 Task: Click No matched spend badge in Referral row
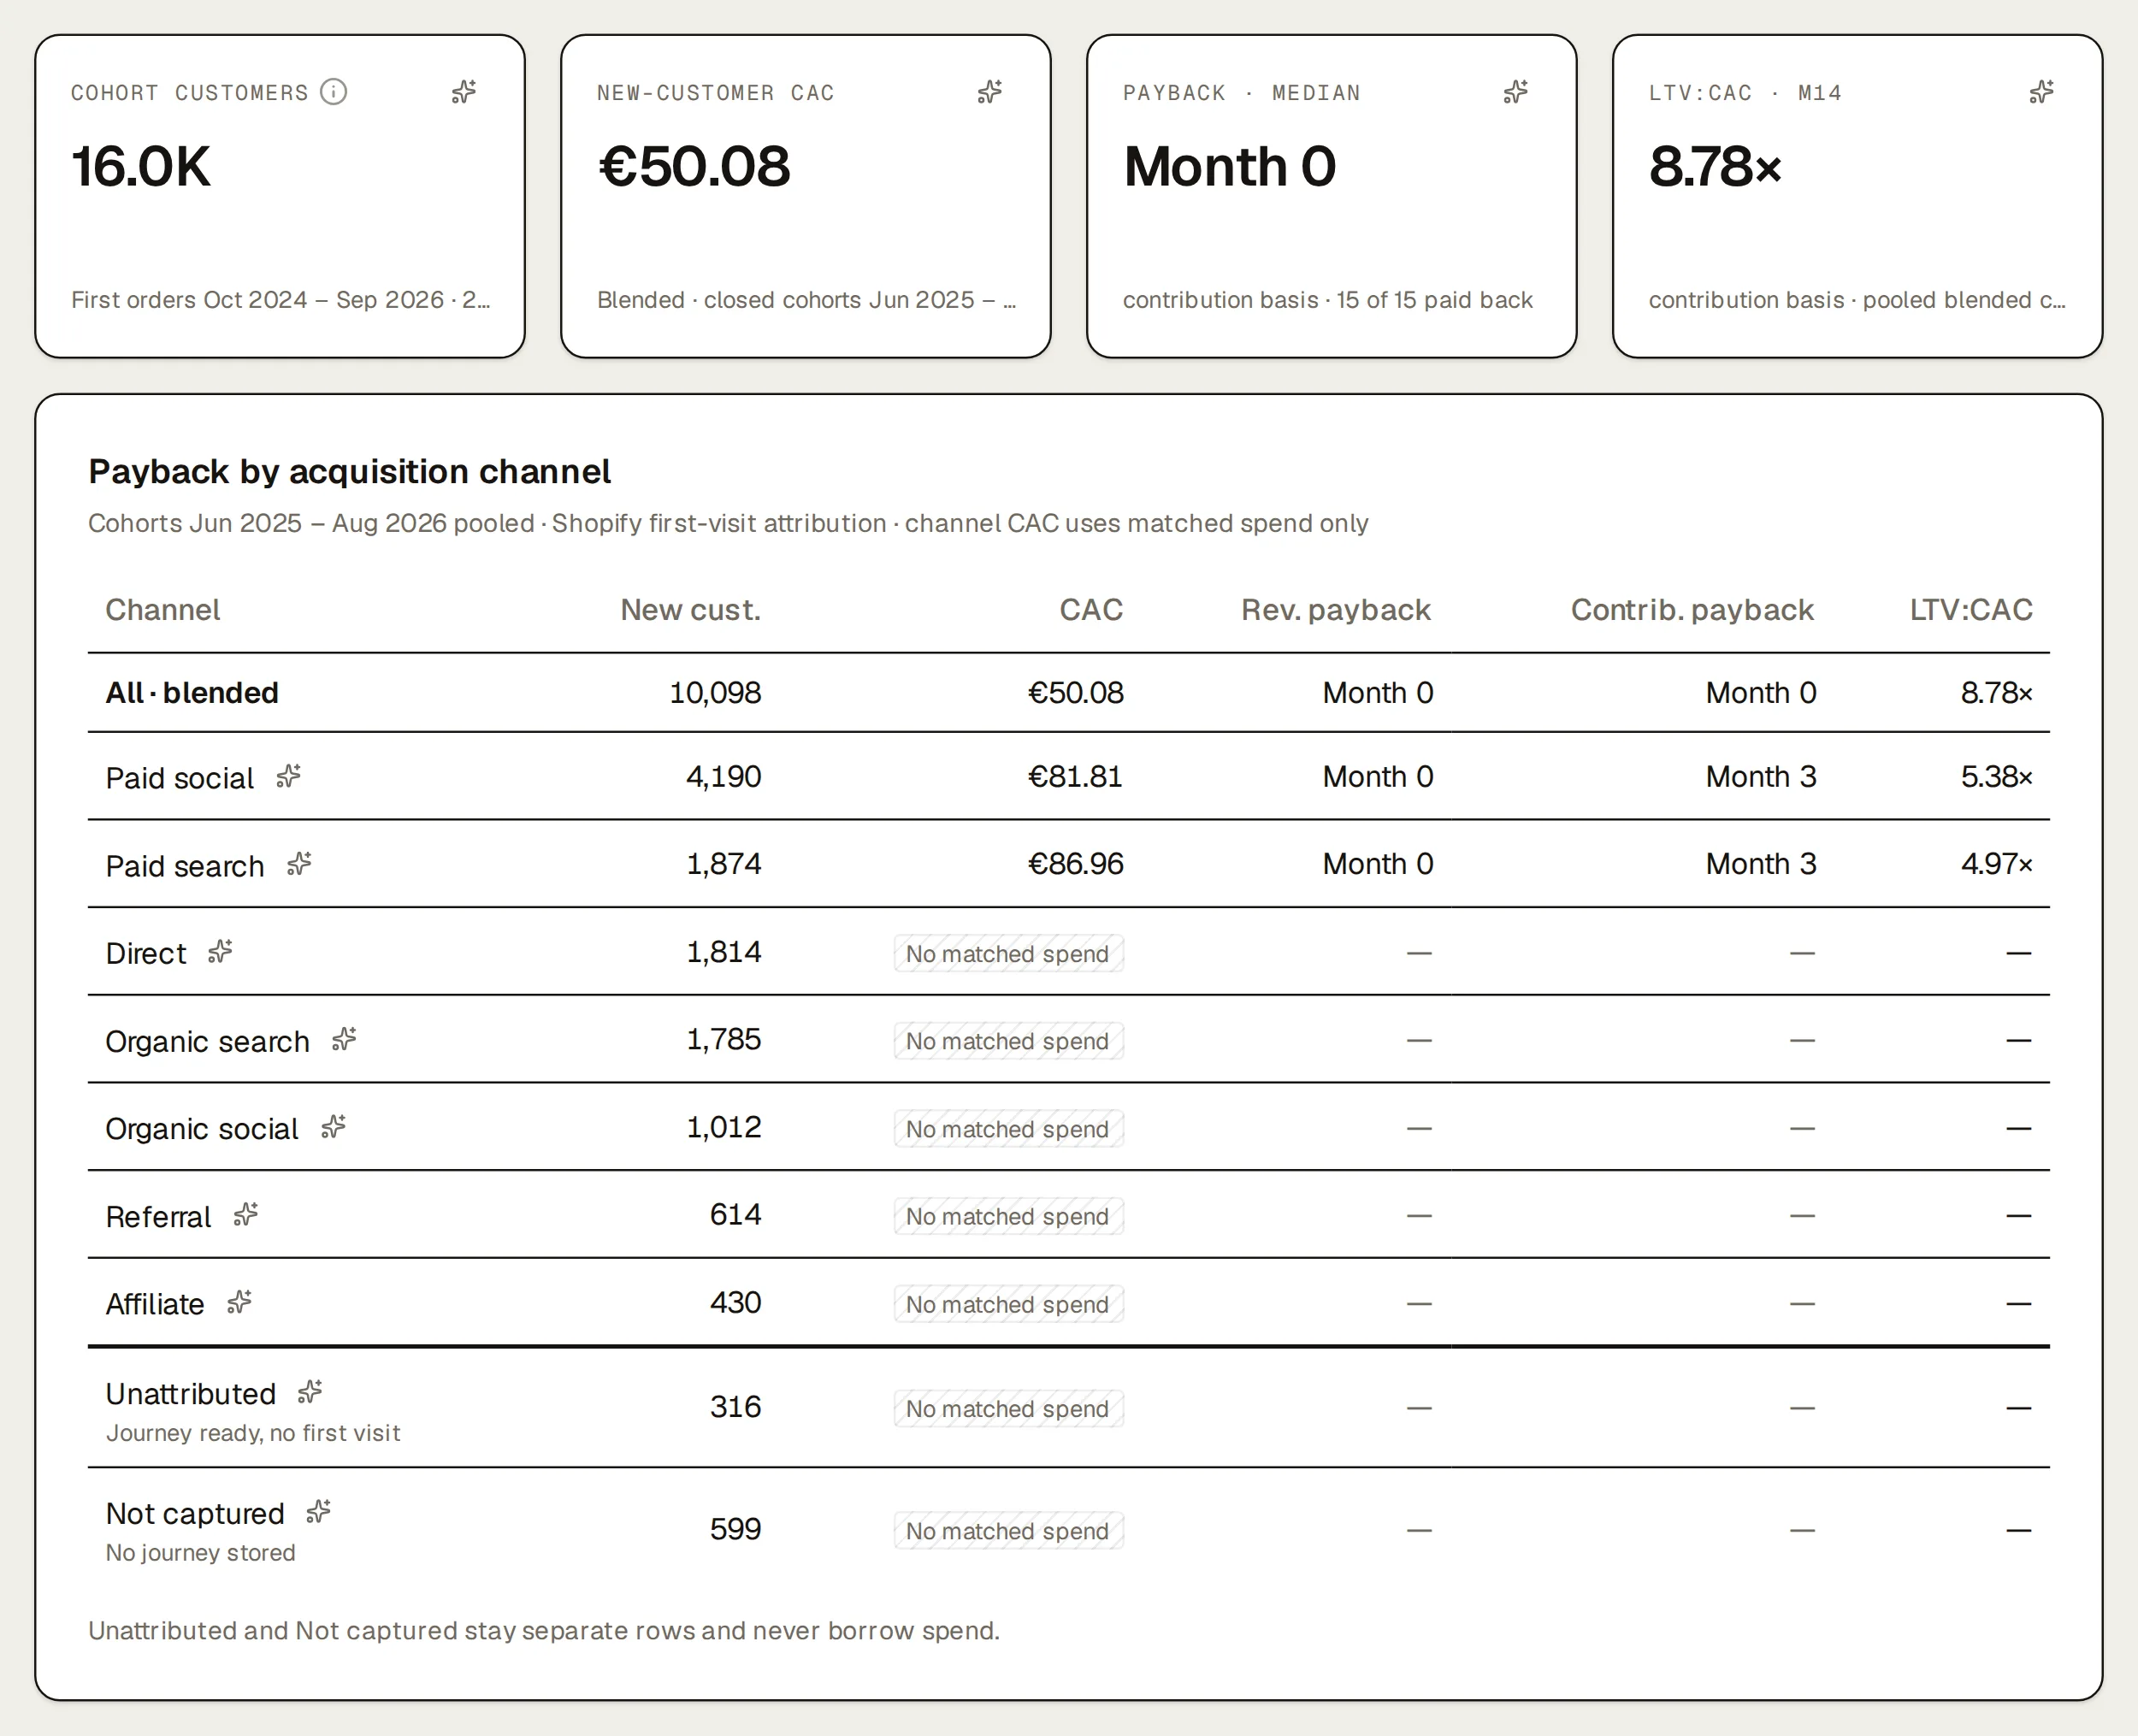click(x=1008, y=1217)
